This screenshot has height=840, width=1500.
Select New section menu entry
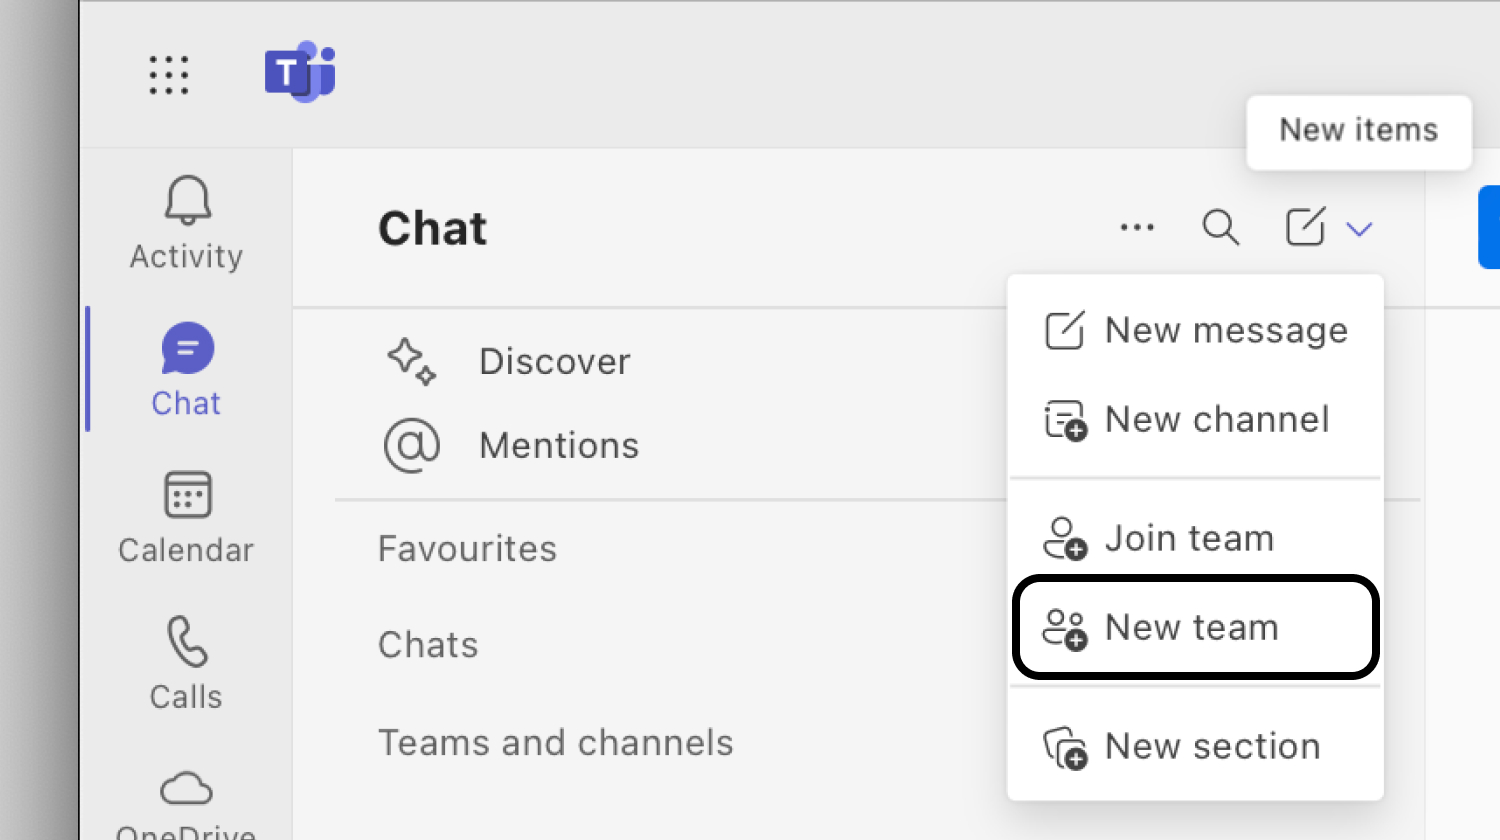pos(1195,746)
